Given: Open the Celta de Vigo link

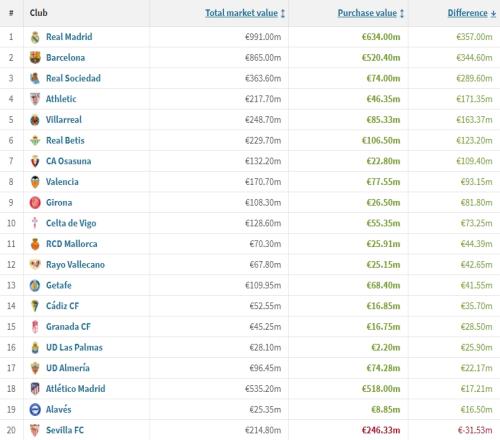Looking at the screenshot, I should [71, 223].
